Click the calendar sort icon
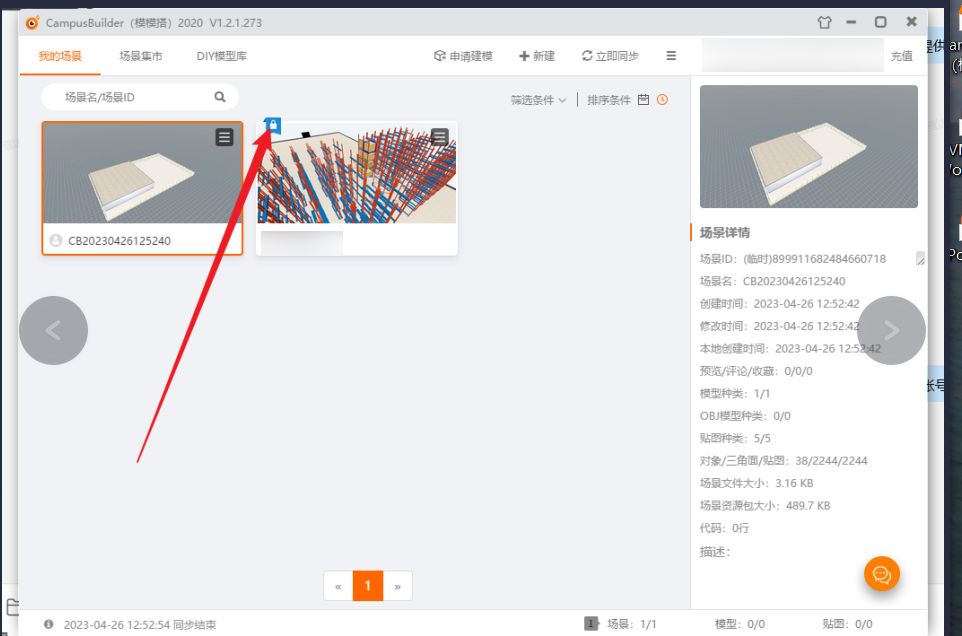This screenshot has height=636, width=962. point(643,100)
